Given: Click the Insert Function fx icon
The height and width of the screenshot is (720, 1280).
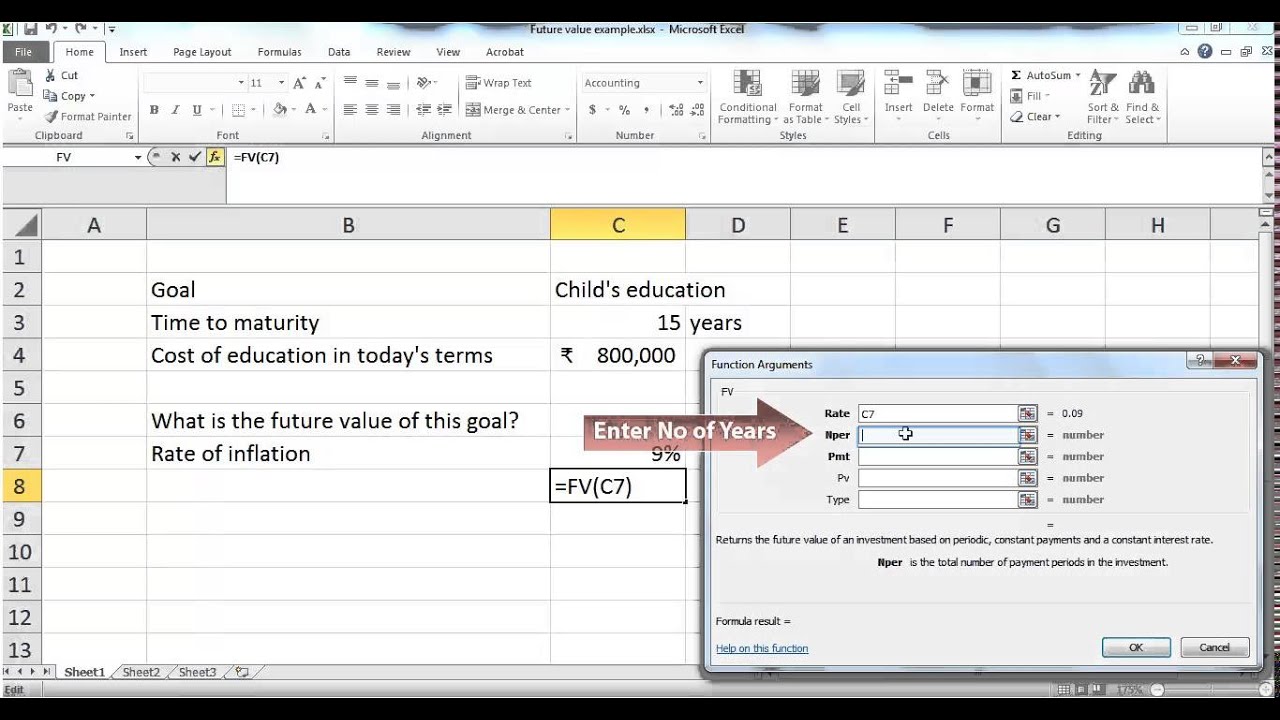Looking at the screenshot, I should [x=214, y=157].
